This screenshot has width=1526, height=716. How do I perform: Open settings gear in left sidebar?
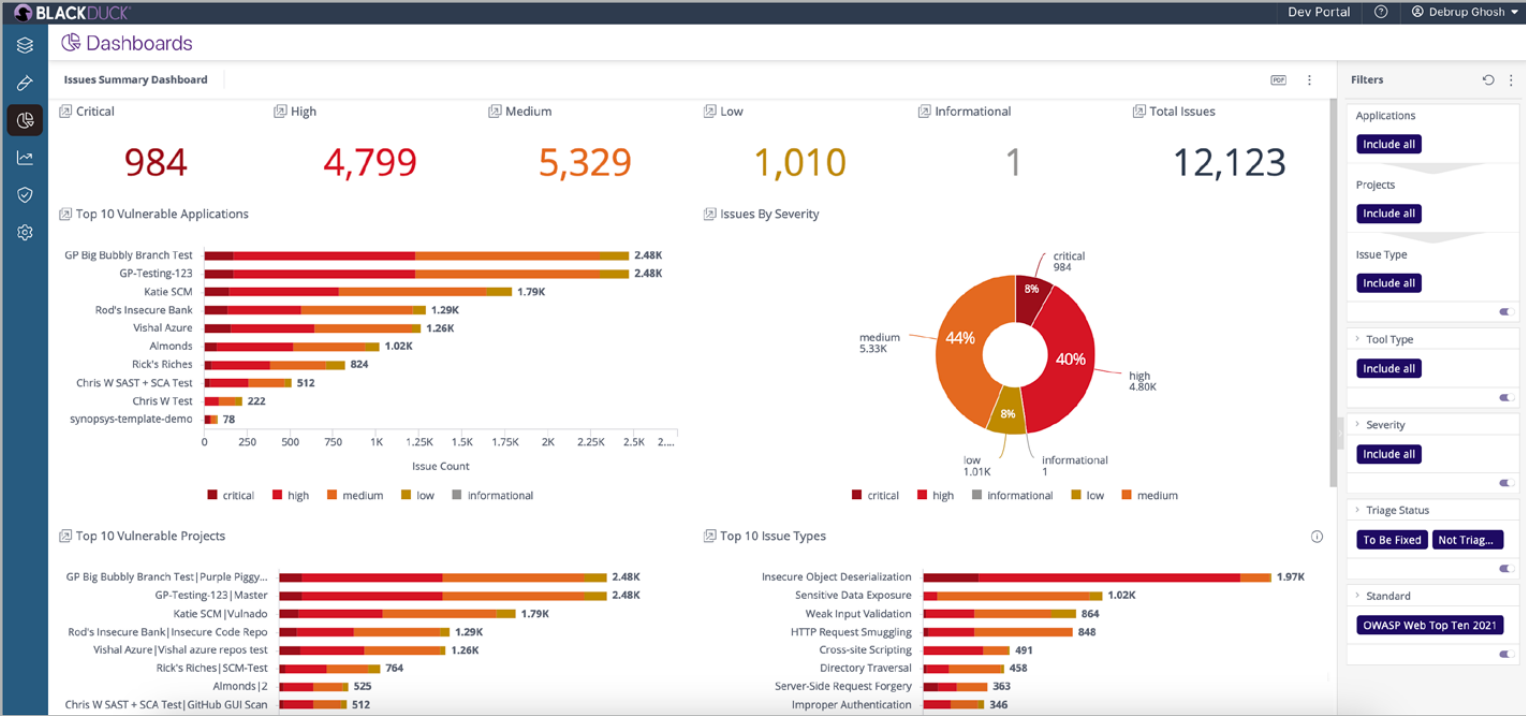pyautogui.click(x=25, y=232)
